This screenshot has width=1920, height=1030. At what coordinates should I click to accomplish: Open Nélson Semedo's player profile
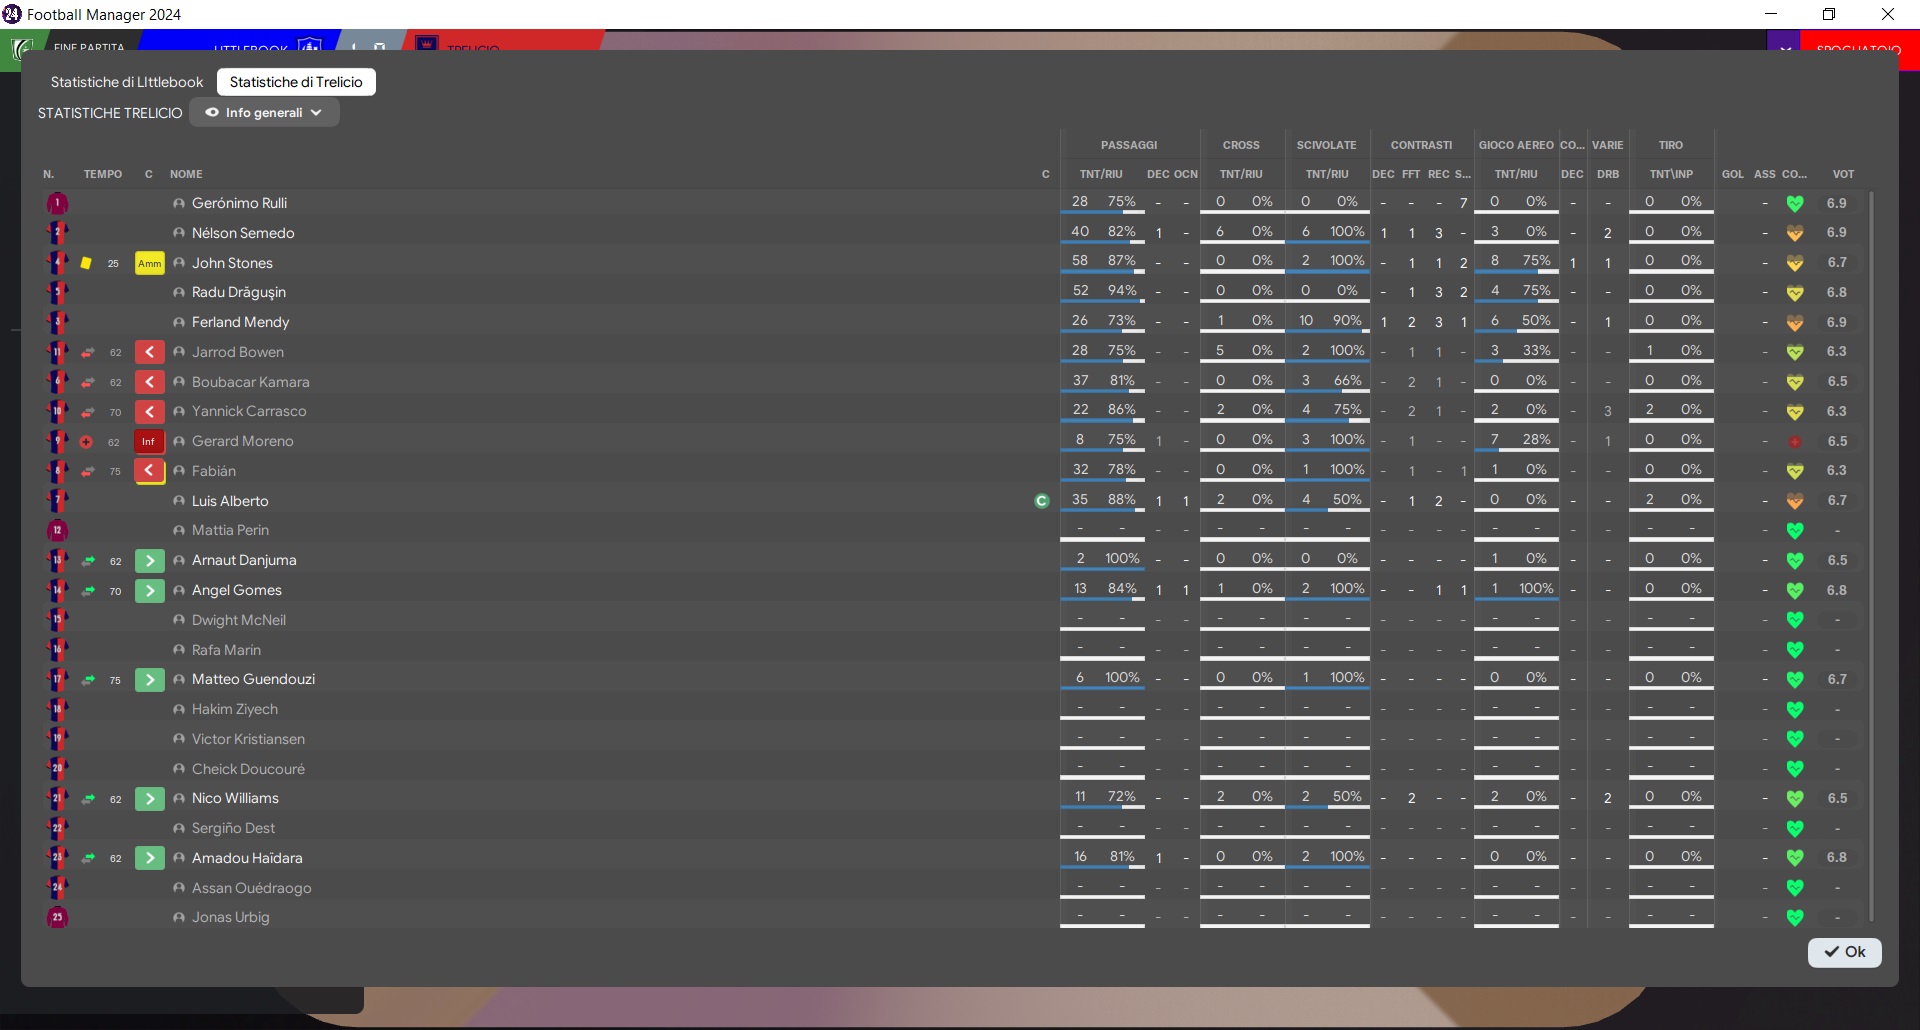243,233
